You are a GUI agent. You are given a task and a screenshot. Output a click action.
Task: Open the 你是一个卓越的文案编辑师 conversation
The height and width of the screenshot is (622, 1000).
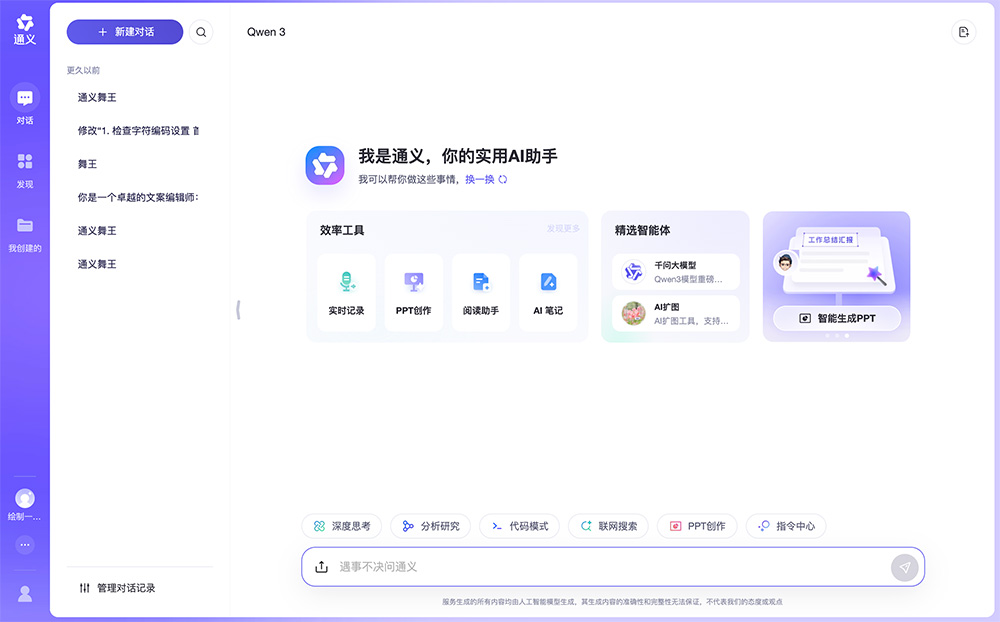tap(139, 197)
